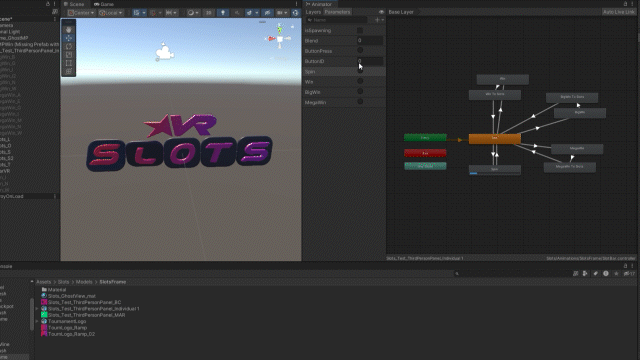Select the Rotate tool in scene overlay

tap(69, 46)
